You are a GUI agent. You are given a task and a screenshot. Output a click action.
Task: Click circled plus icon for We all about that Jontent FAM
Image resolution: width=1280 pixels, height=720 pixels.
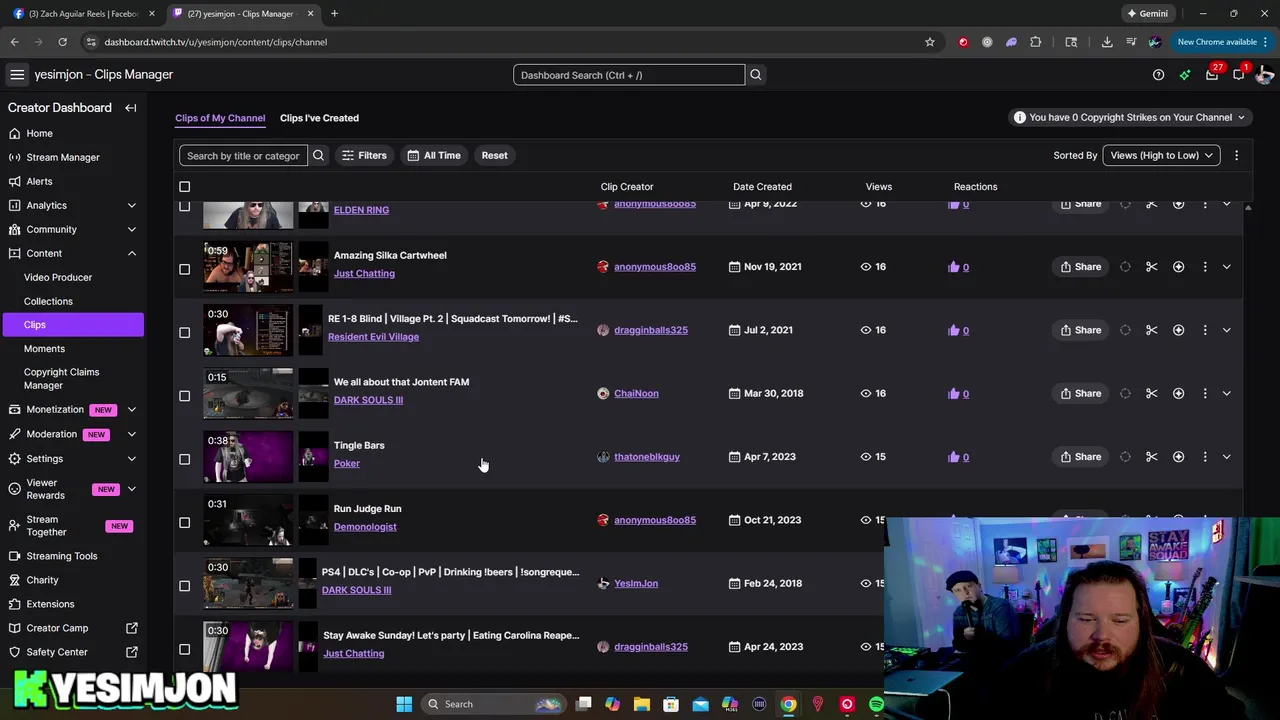coord(1178,394)
